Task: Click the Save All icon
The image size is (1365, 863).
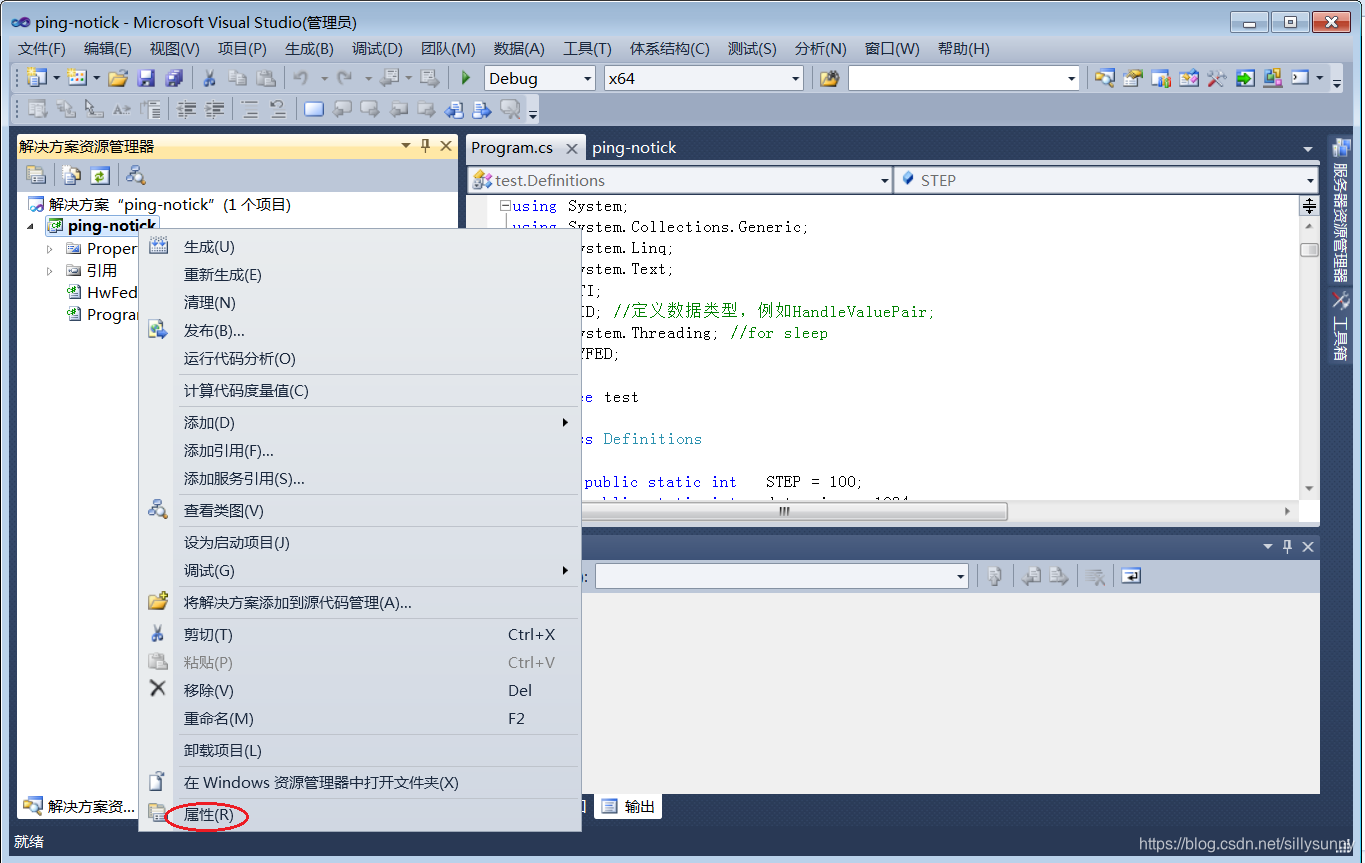Action: tap(174, 78)
